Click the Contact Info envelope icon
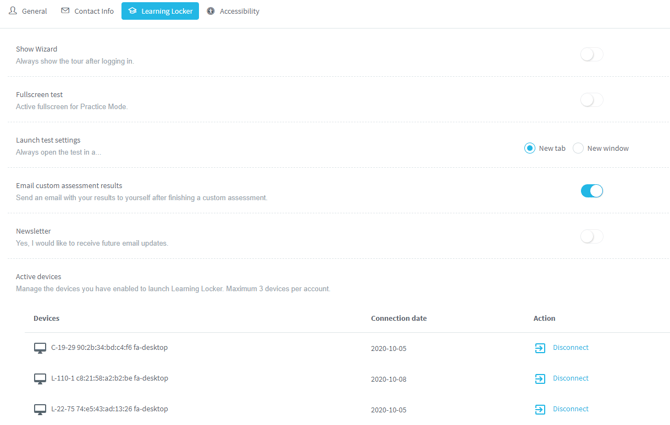The image size is (670, 425). point(65,11)
